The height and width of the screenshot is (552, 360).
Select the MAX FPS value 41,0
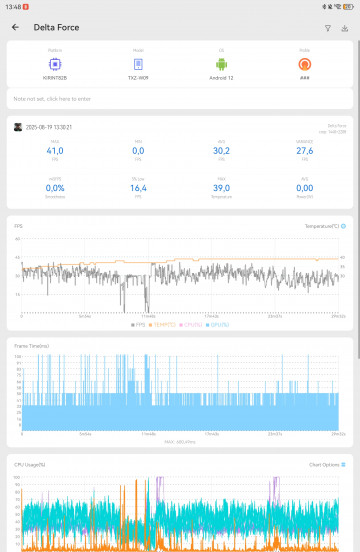pos(55,151)
